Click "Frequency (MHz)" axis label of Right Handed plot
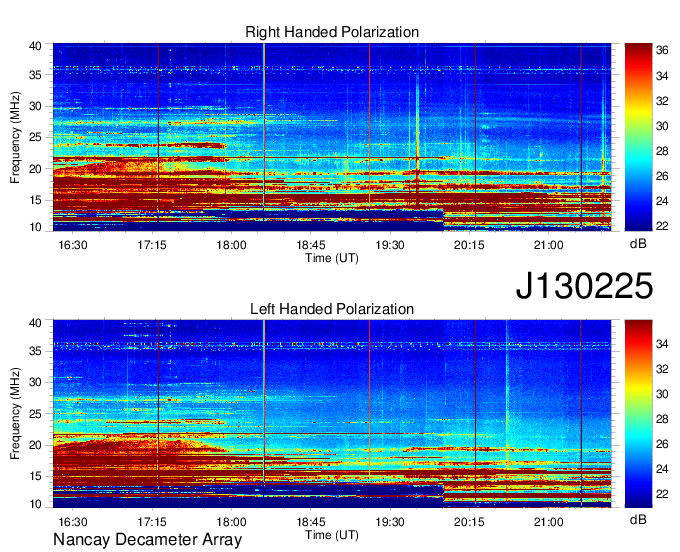Screen dimensions: 680x552 (15, 137)
